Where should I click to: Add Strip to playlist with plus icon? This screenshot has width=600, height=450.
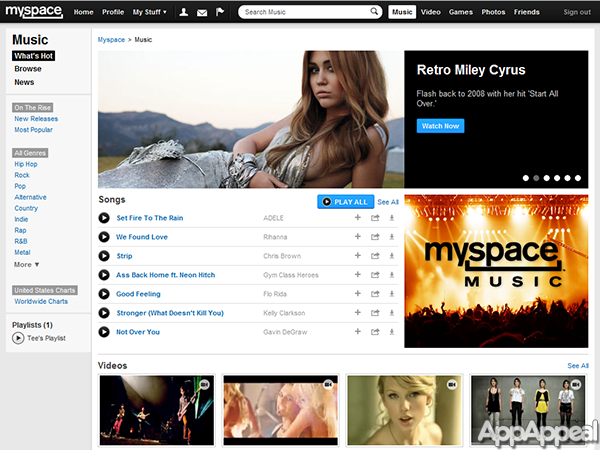tap(358, 255)
